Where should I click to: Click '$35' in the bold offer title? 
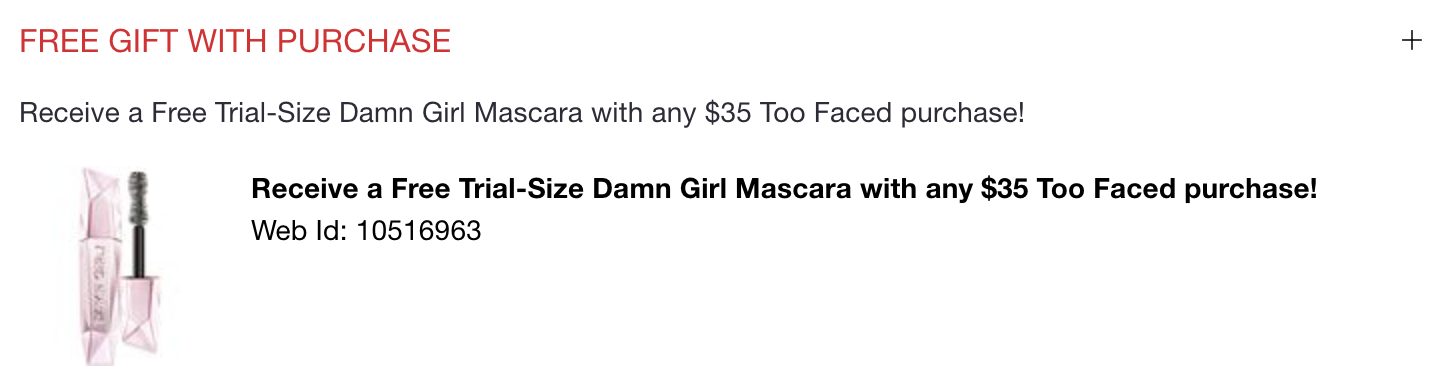(1005, 188)
